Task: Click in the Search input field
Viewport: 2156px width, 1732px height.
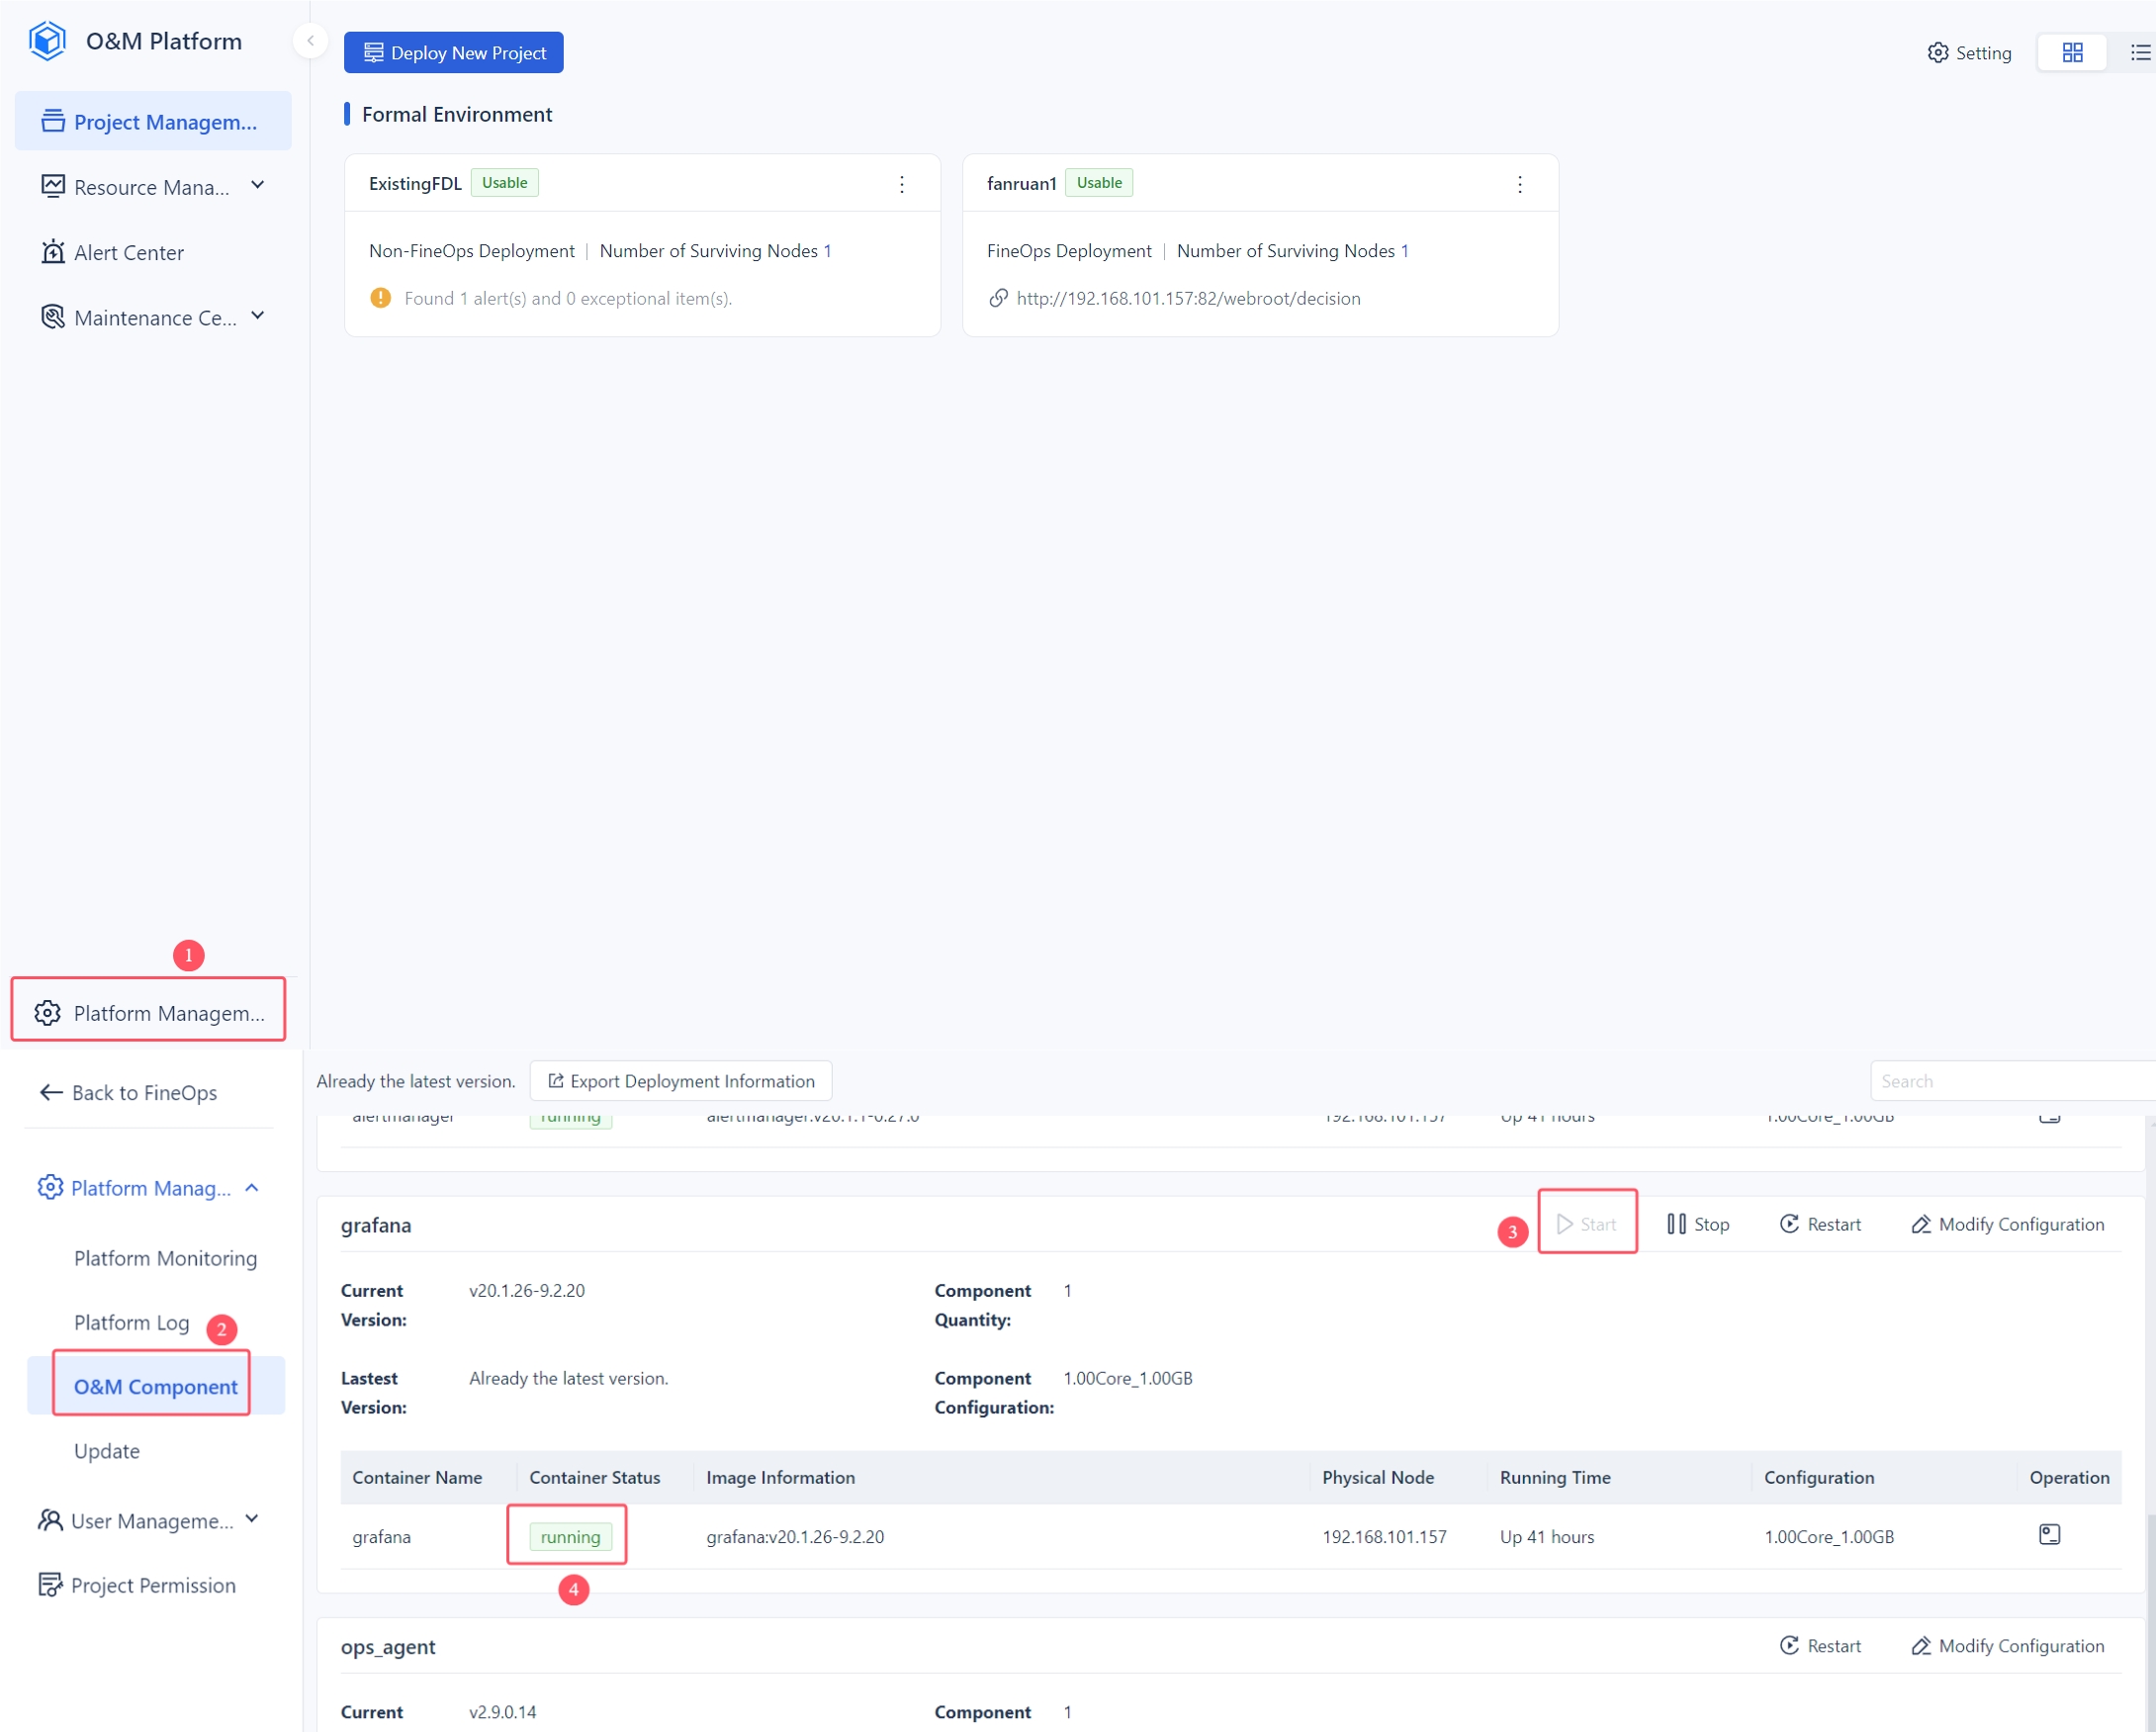Action: pyautogui.click(x=2010, y=1081)
